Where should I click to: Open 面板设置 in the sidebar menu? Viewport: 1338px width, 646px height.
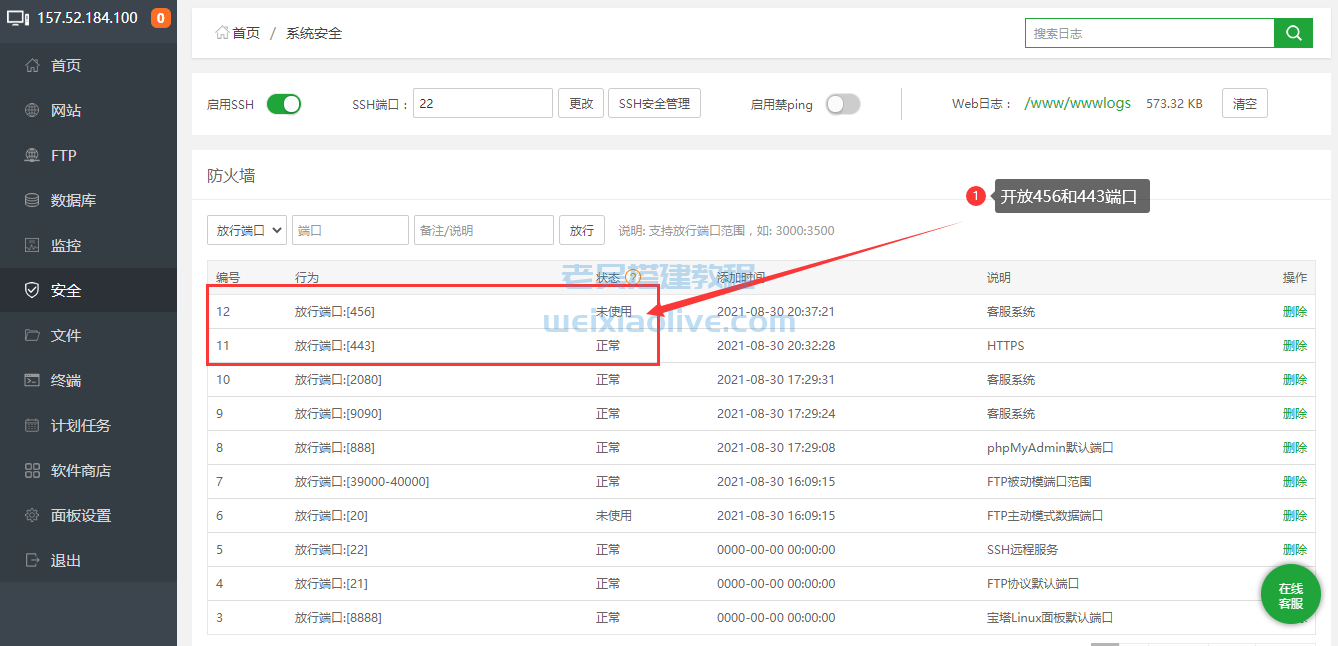[x=80, y=516]
